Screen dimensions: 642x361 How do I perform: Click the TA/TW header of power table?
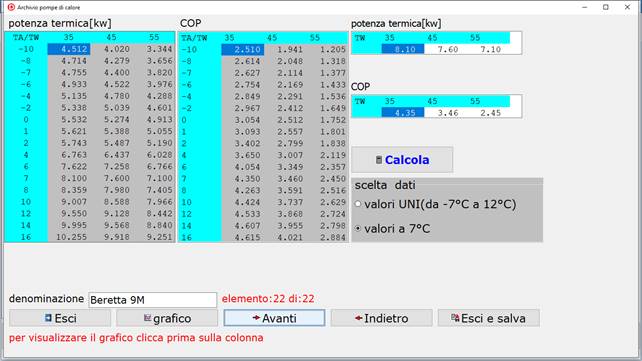26,37
